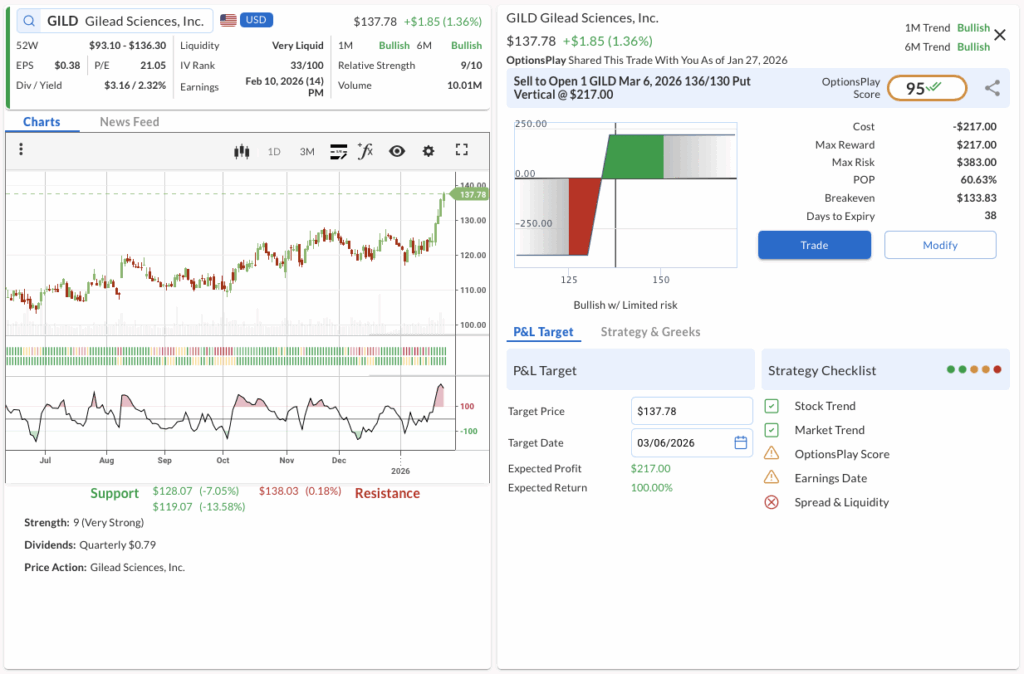Add an indicator with fx icon
Screen dimensions: 1024x674
[x=366, y=151]
